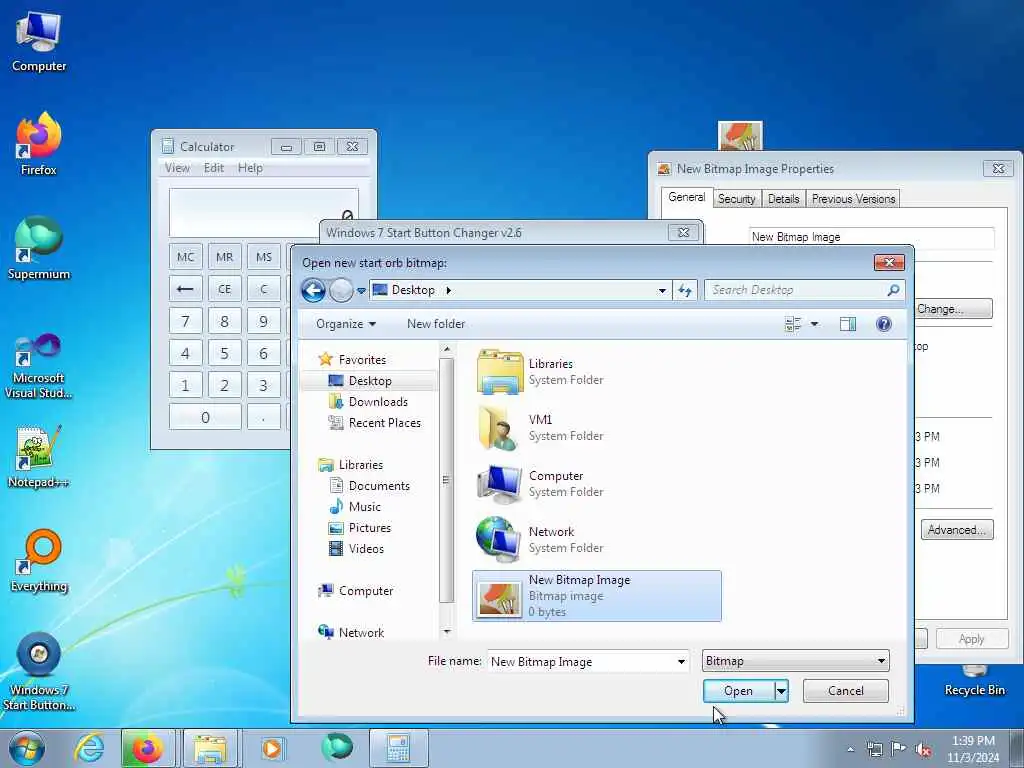The width and height of the screenshot is (1024, 768).
Task: Show hidden tray icons arrow
Action: 850,750
